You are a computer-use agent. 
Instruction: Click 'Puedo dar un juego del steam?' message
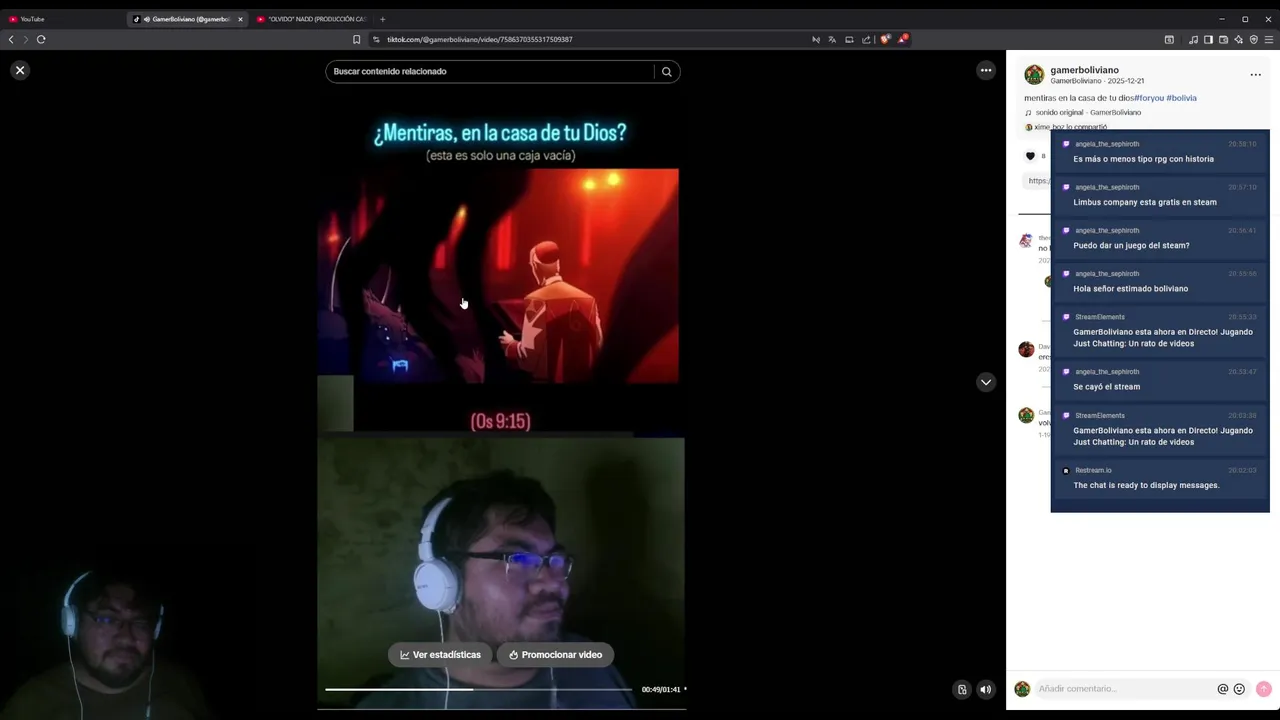pyautogui.click(x=1131, y=245)
